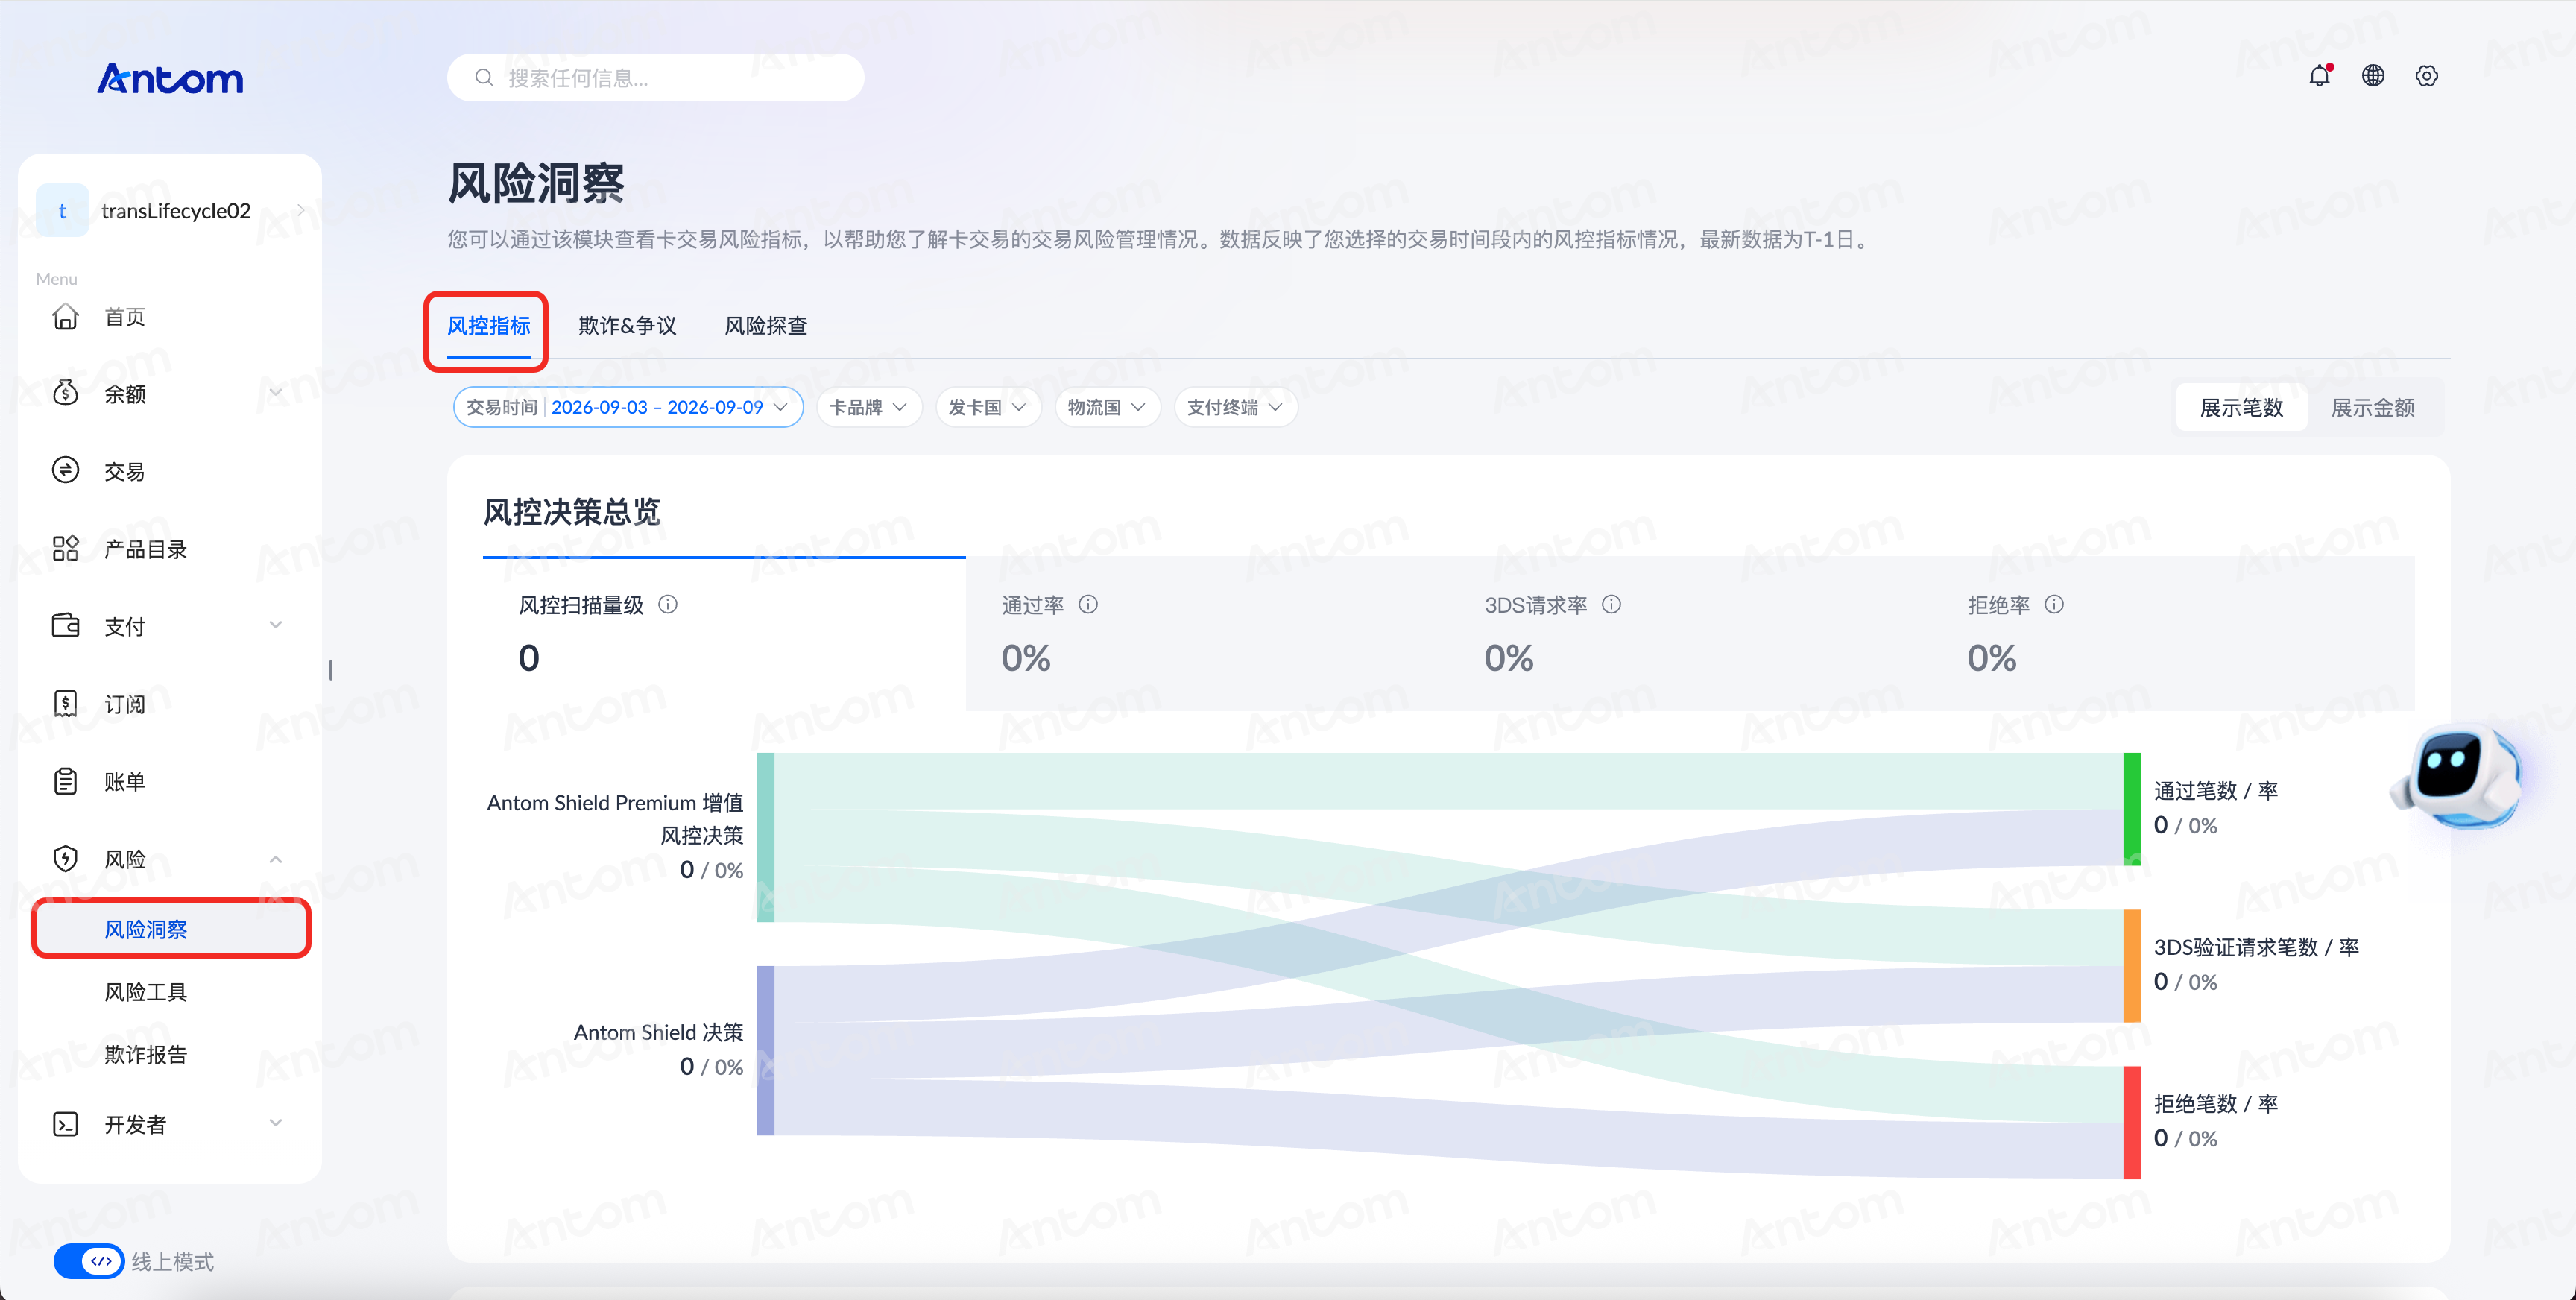Click info icon beside 3DS请求率
Screen dimensions: 2576x1300
(1611, 605)
